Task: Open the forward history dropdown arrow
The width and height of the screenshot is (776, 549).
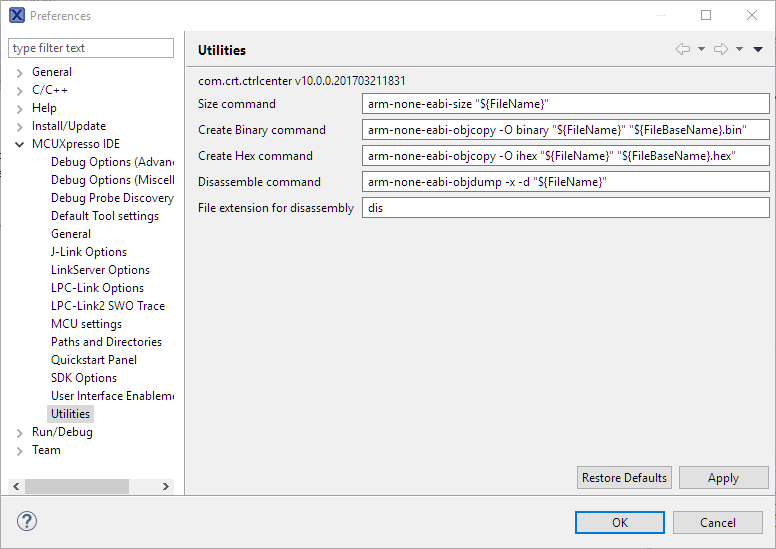Action: (x=739, y=49)
